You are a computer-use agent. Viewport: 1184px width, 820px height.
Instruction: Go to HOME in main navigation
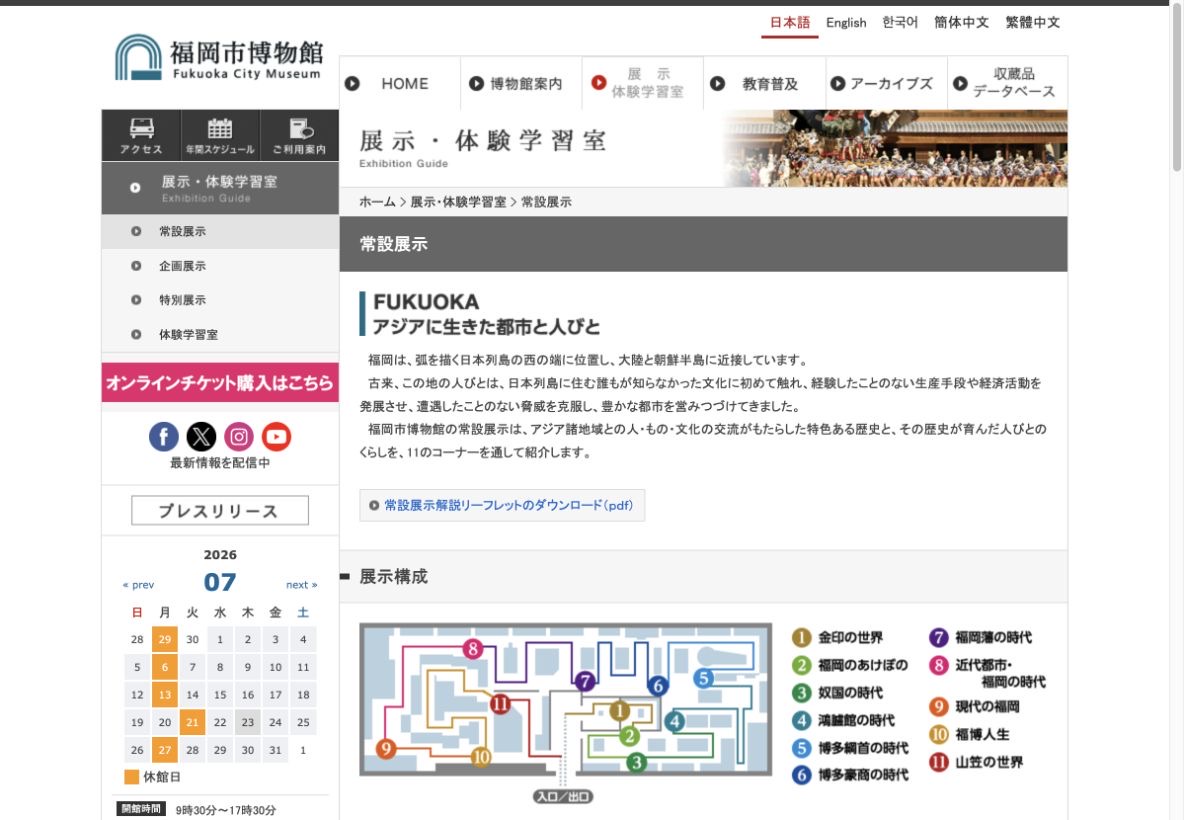pyautogui.click(x=399, y=83)
